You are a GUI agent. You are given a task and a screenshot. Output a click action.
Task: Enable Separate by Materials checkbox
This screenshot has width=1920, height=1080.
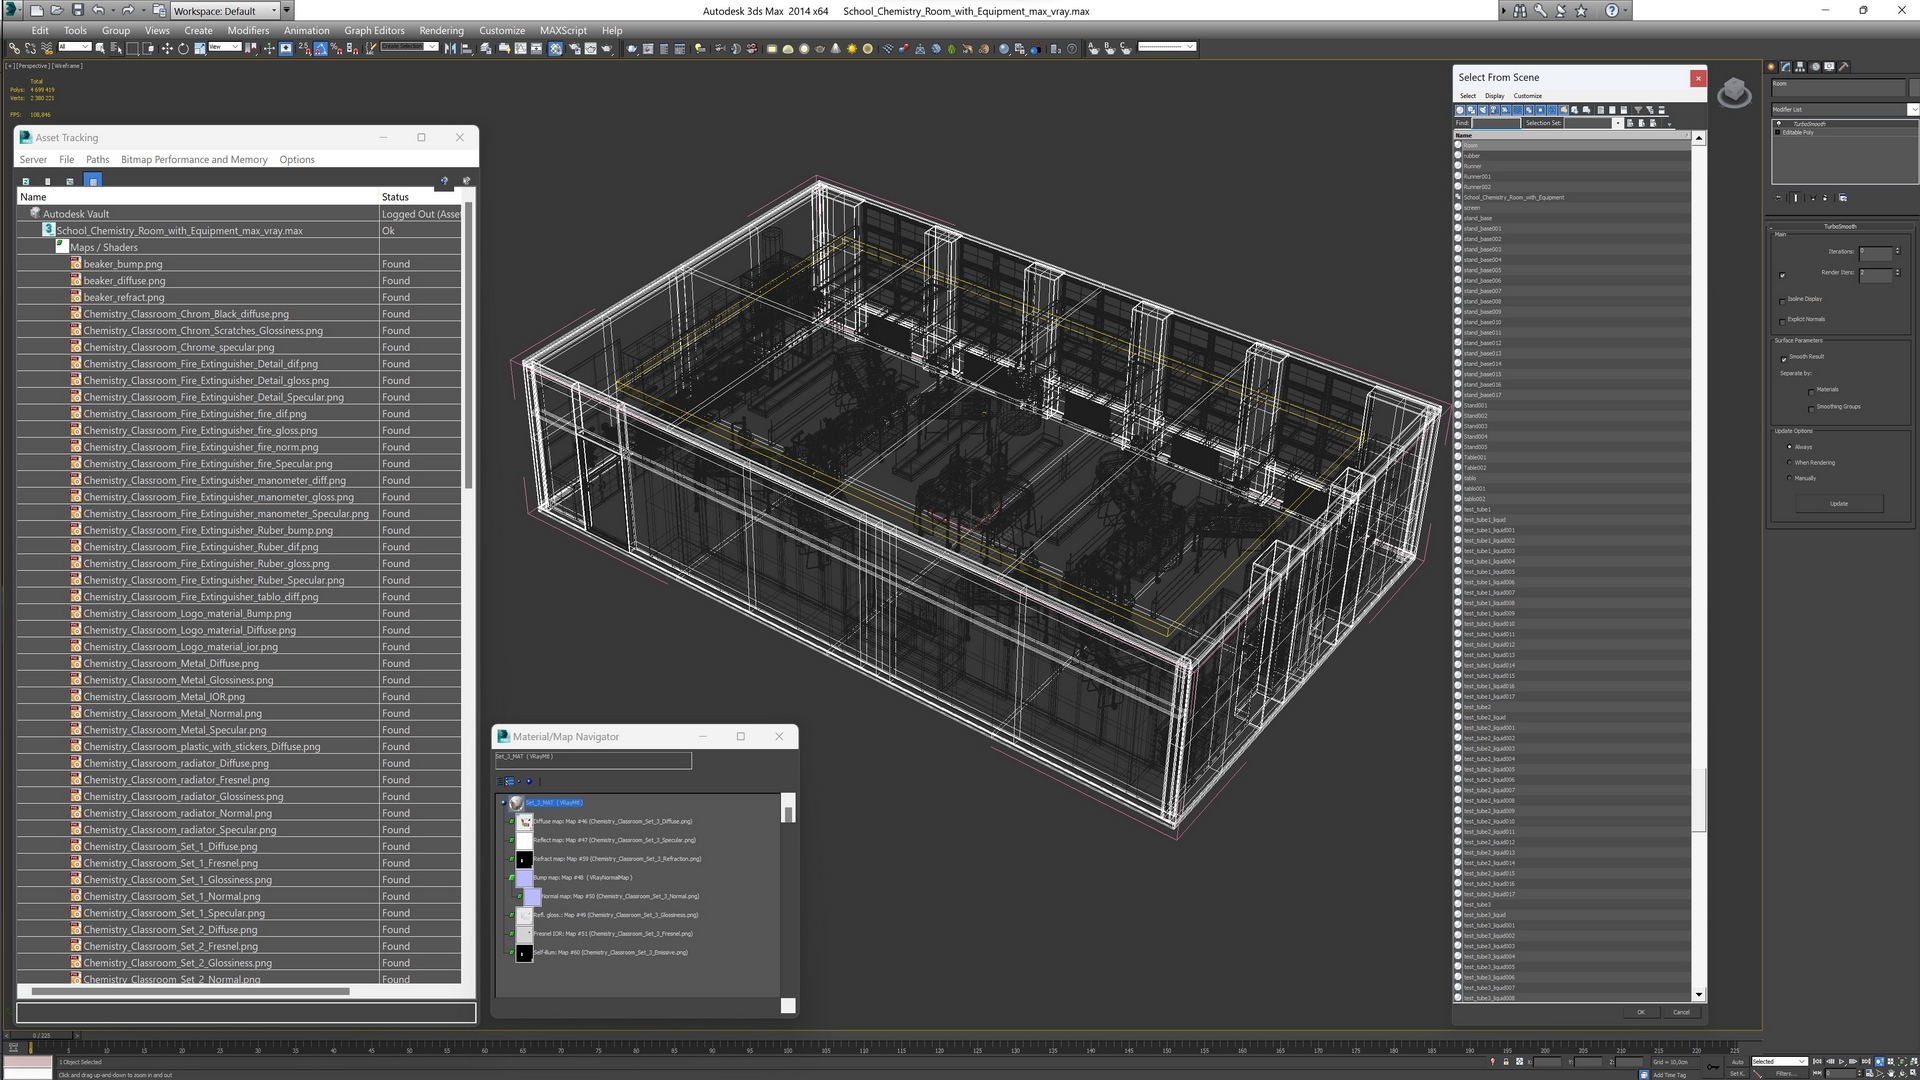[x=1811, y=391]
